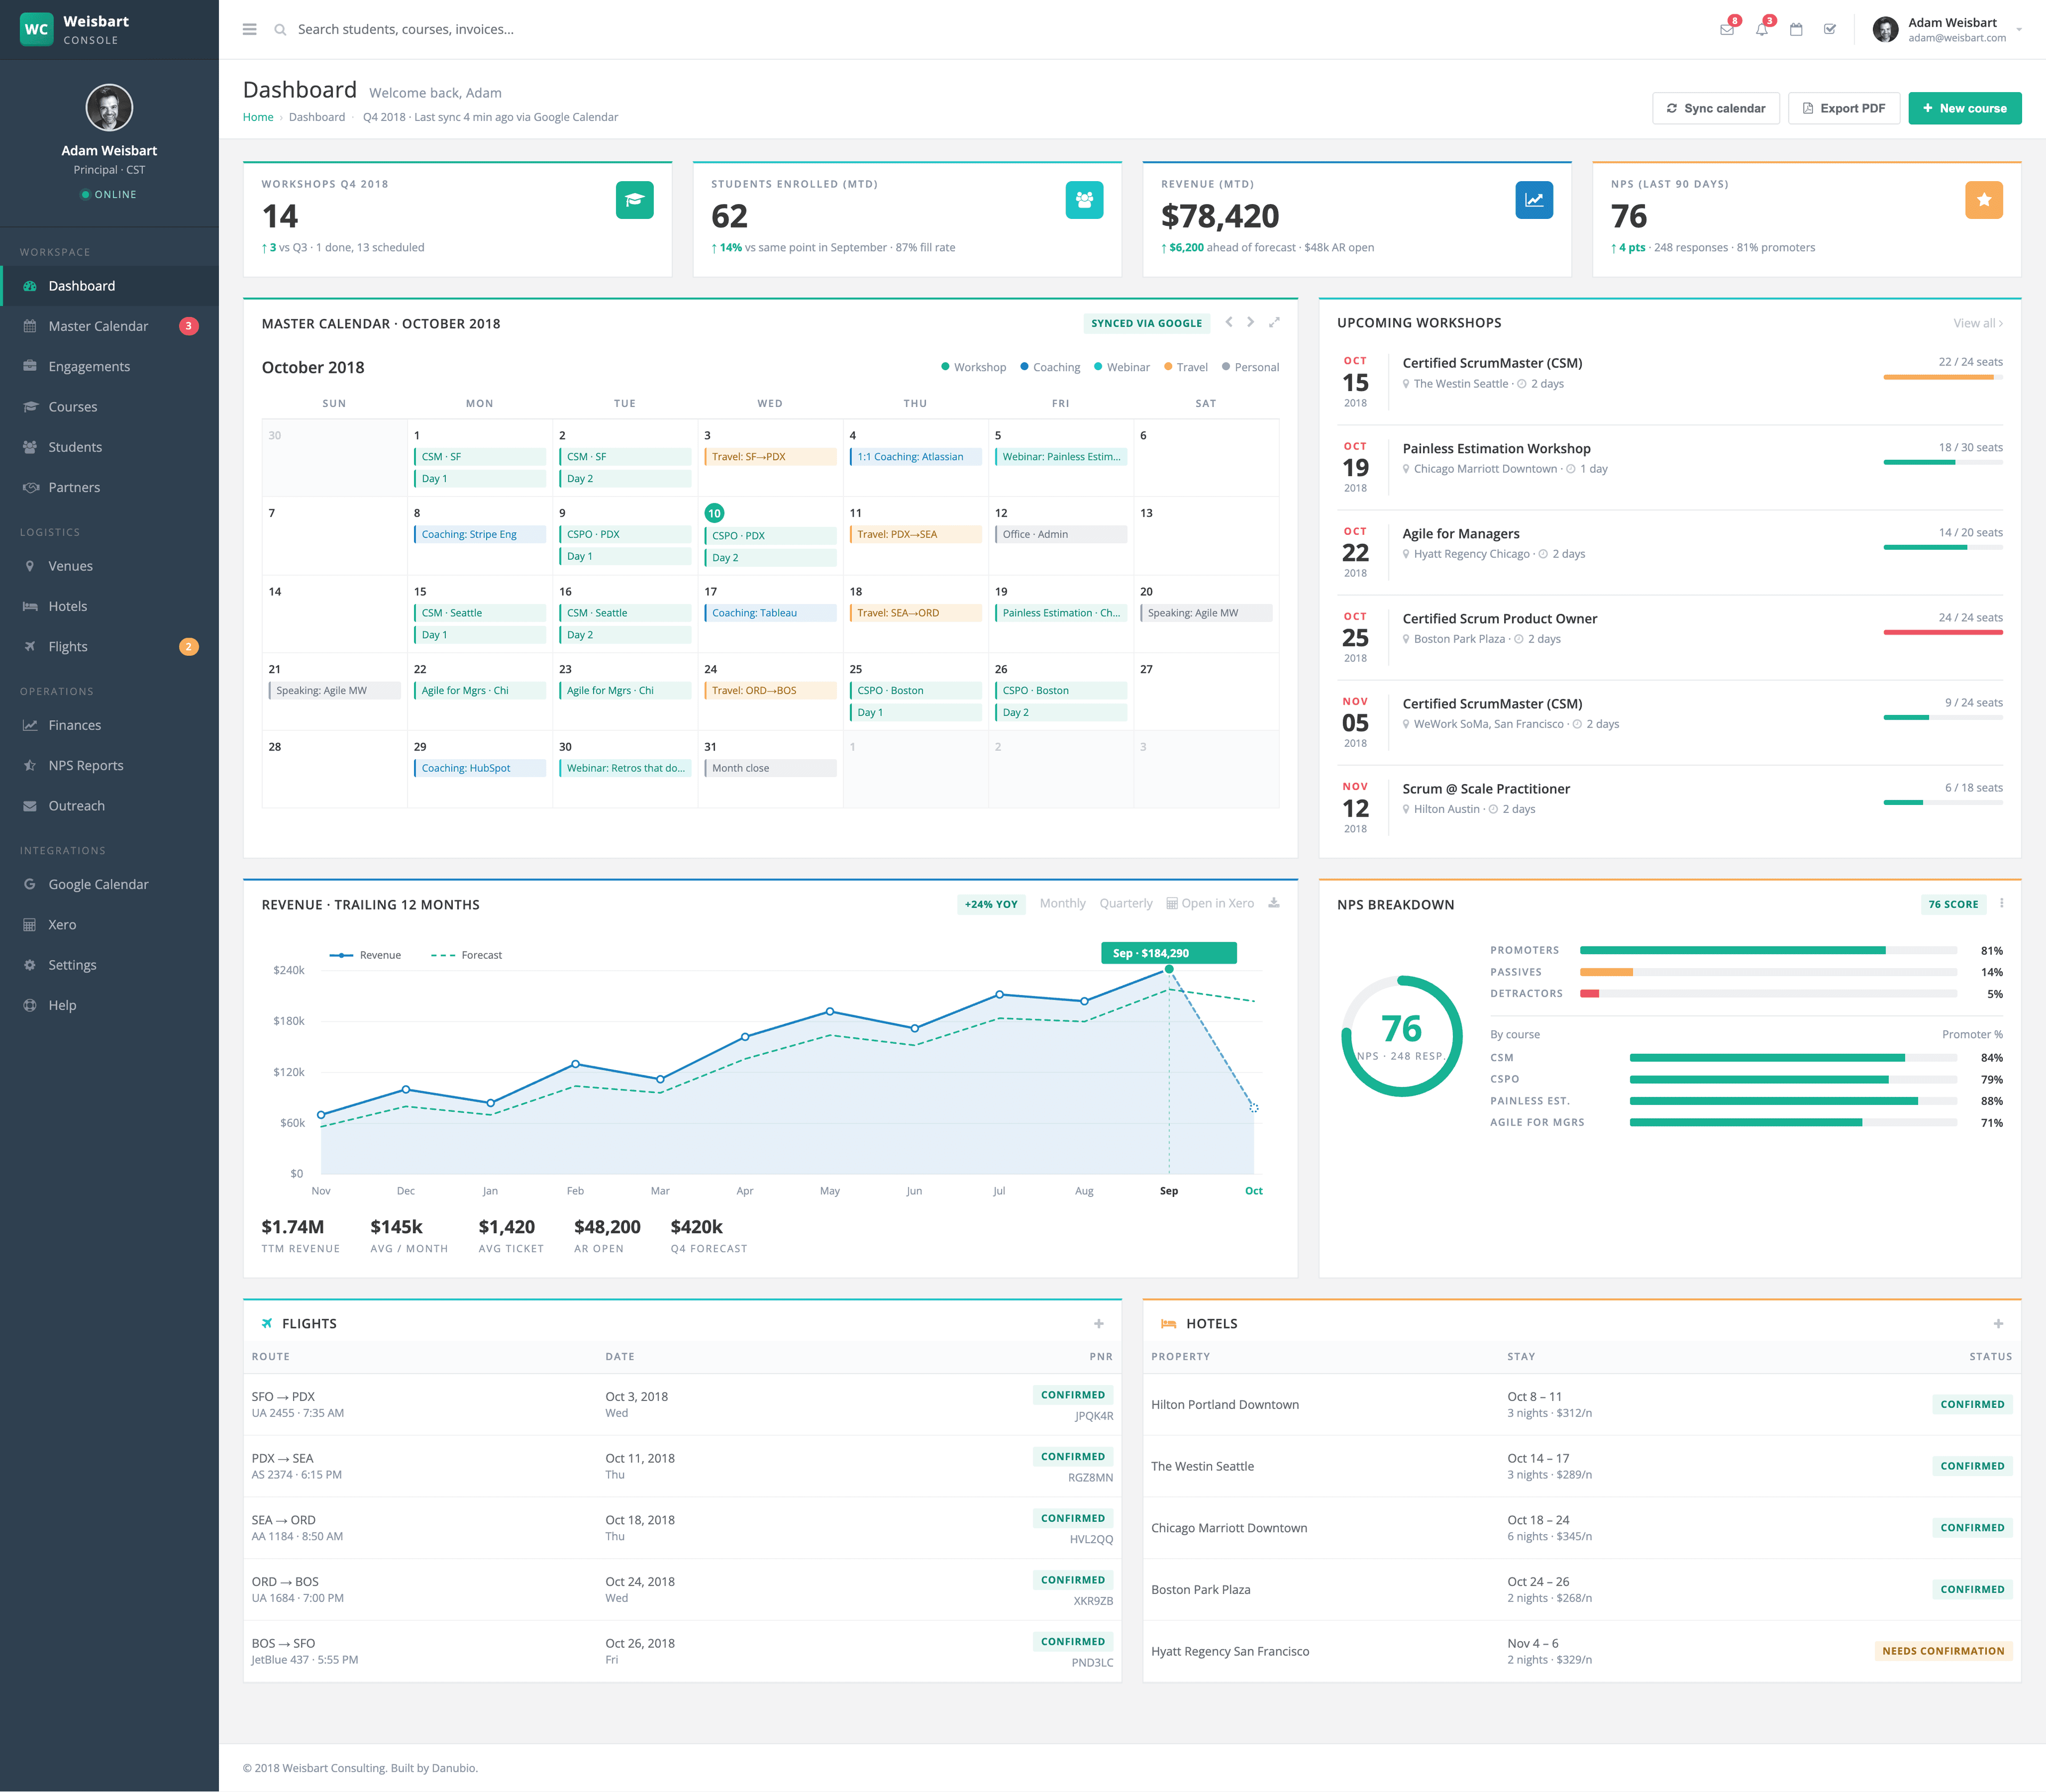Click View all upcoming workshops link
The height and width of the screenshot is (1792, 2046).
(1978, 323)
